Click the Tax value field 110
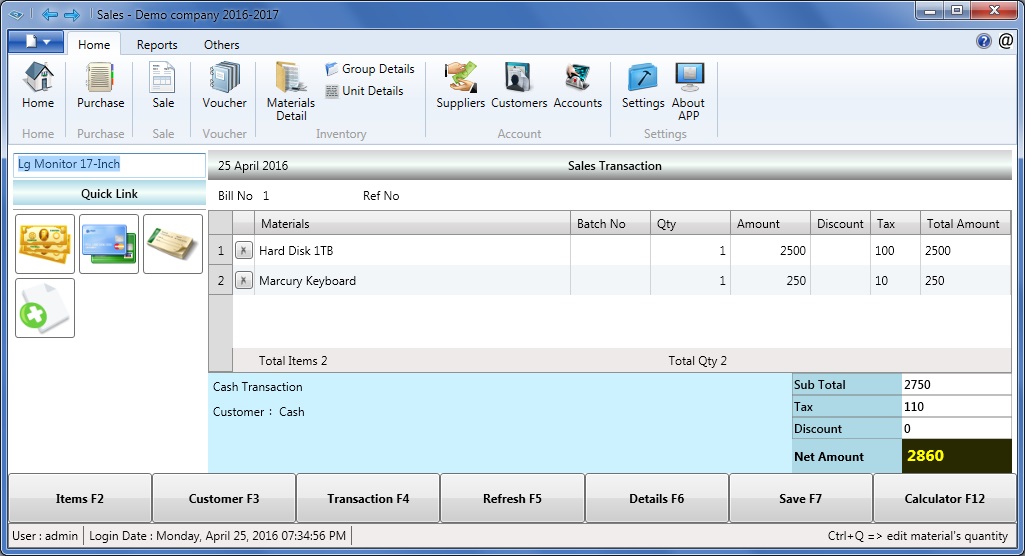Viewport: 1025px width, 556px height. (x=956, y=406)
